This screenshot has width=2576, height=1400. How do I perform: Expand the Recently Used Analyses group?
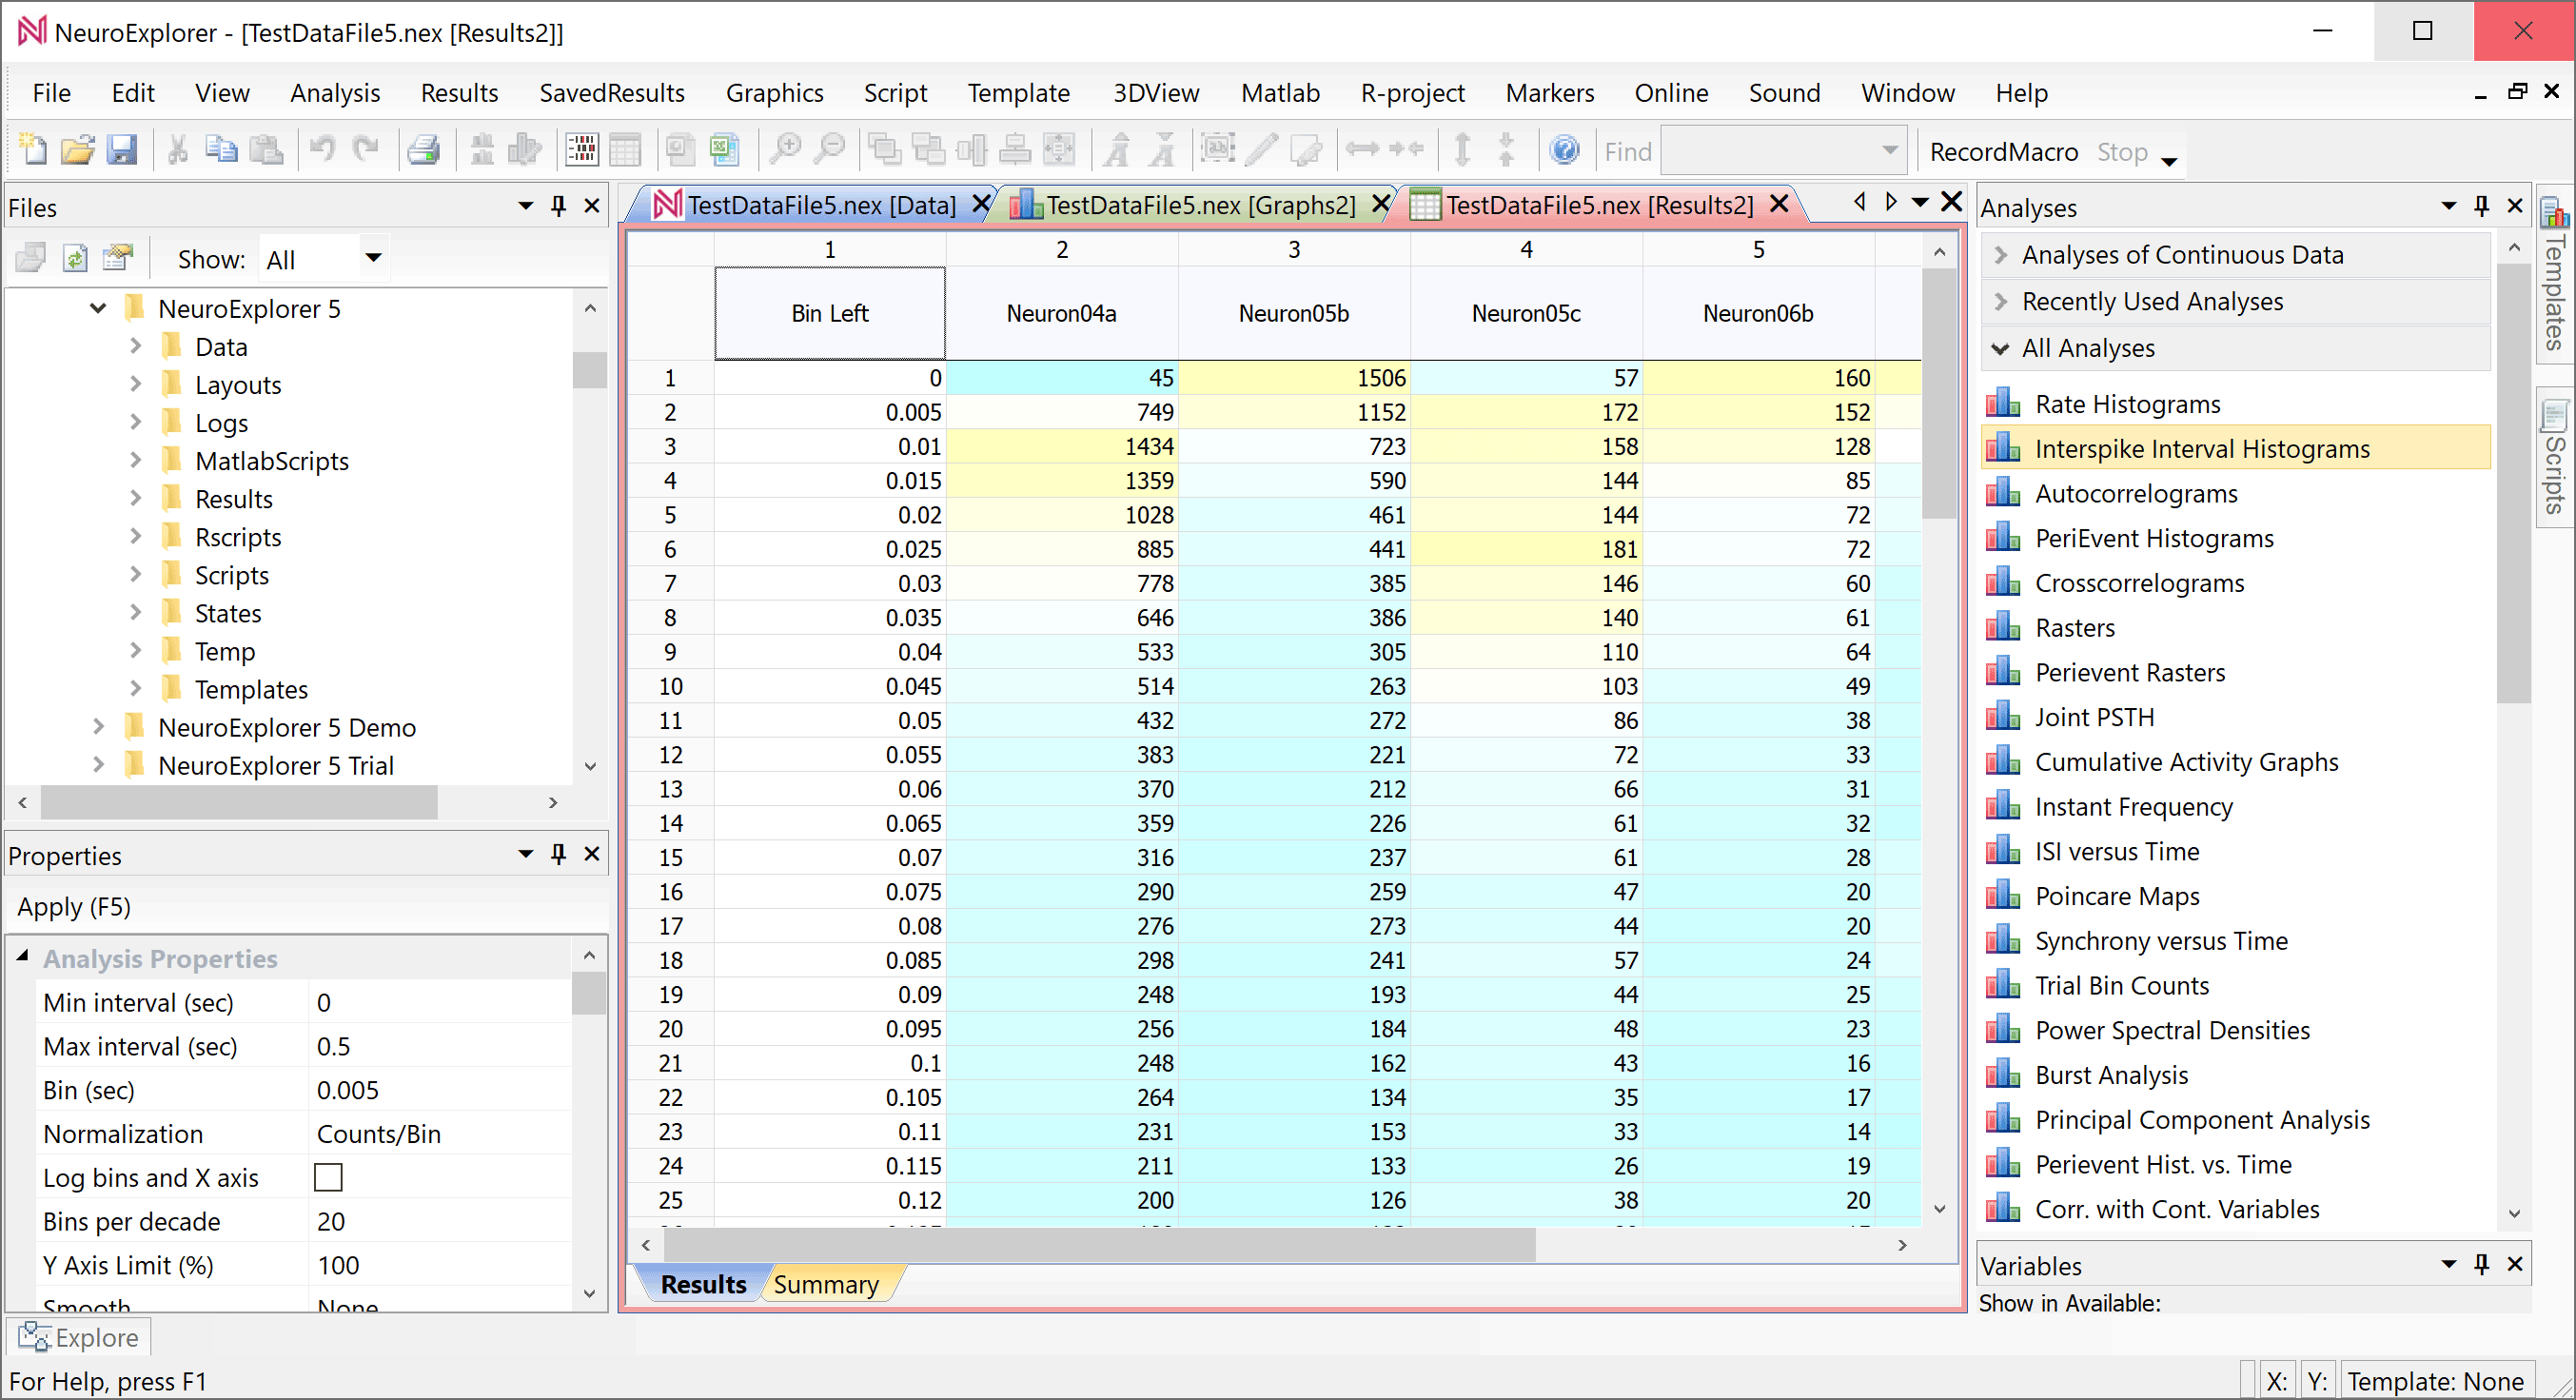pyautogui.click(x=2001, y=302)
